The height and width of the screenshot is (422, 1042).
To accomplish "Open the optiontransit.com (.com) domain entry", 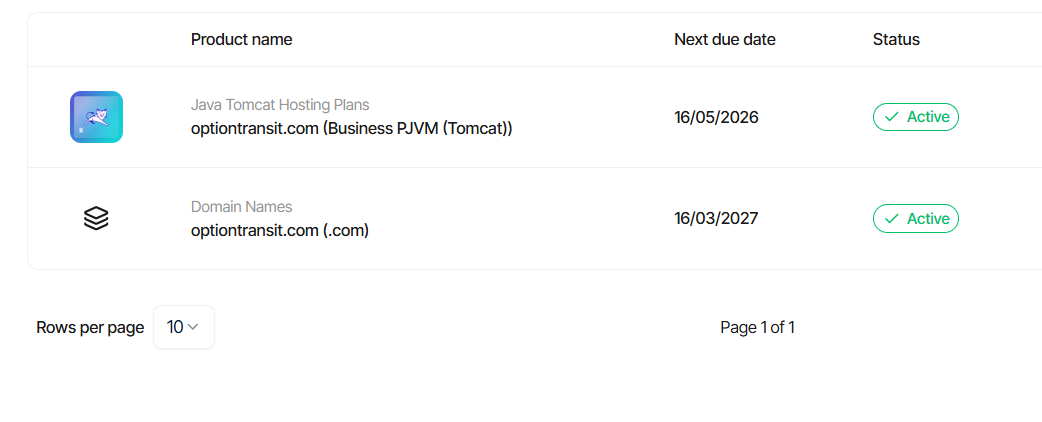I will (280, 230).
